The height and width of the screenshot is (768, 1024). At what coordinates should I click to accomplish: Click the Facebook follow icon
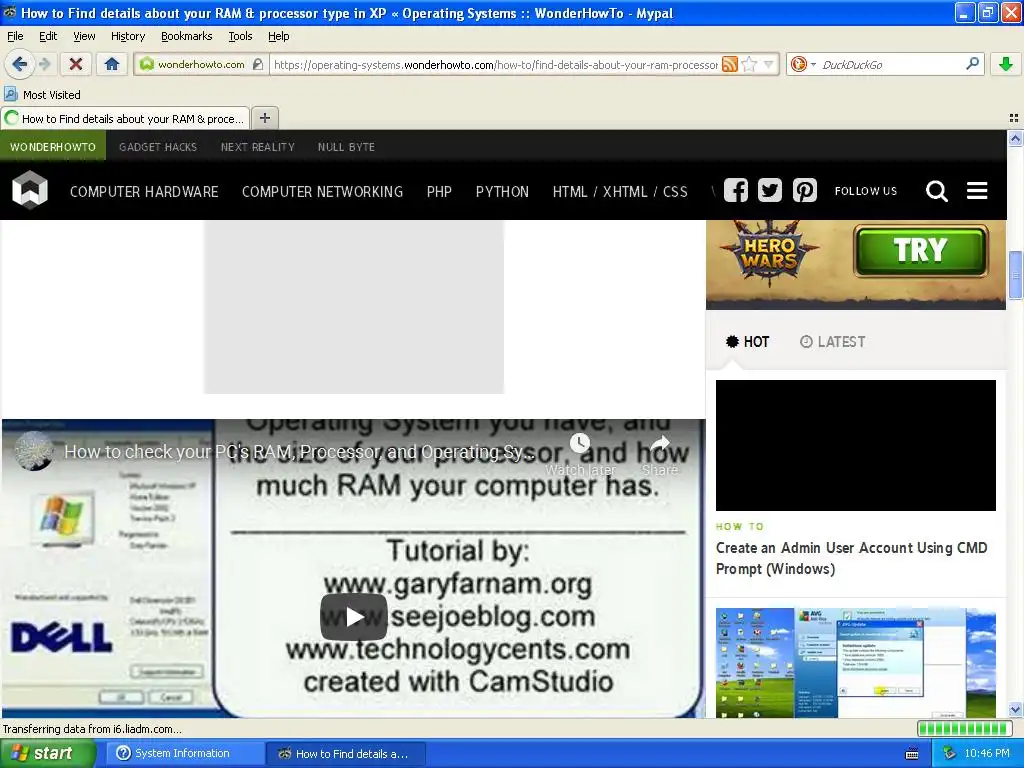coord(736,190)
